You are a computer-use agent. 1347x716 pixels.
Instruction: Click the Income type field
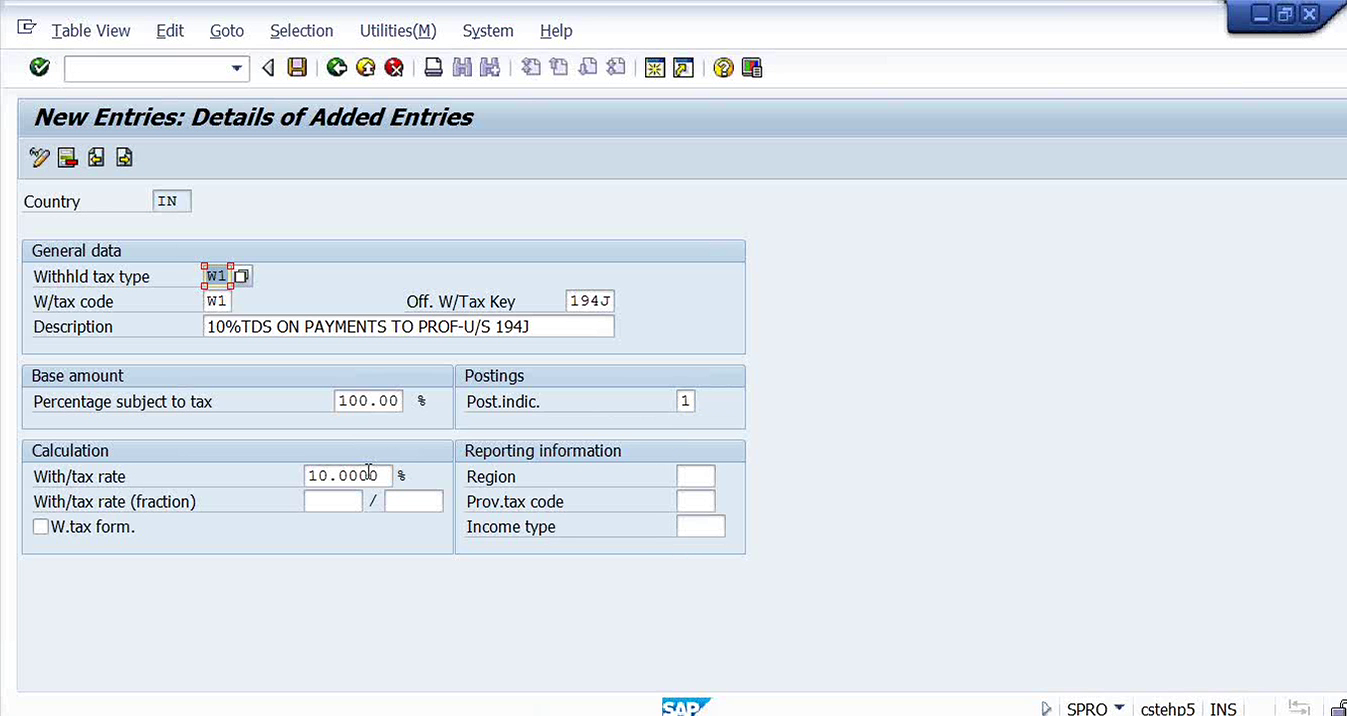pyautogui.click(x=701, y=526)
